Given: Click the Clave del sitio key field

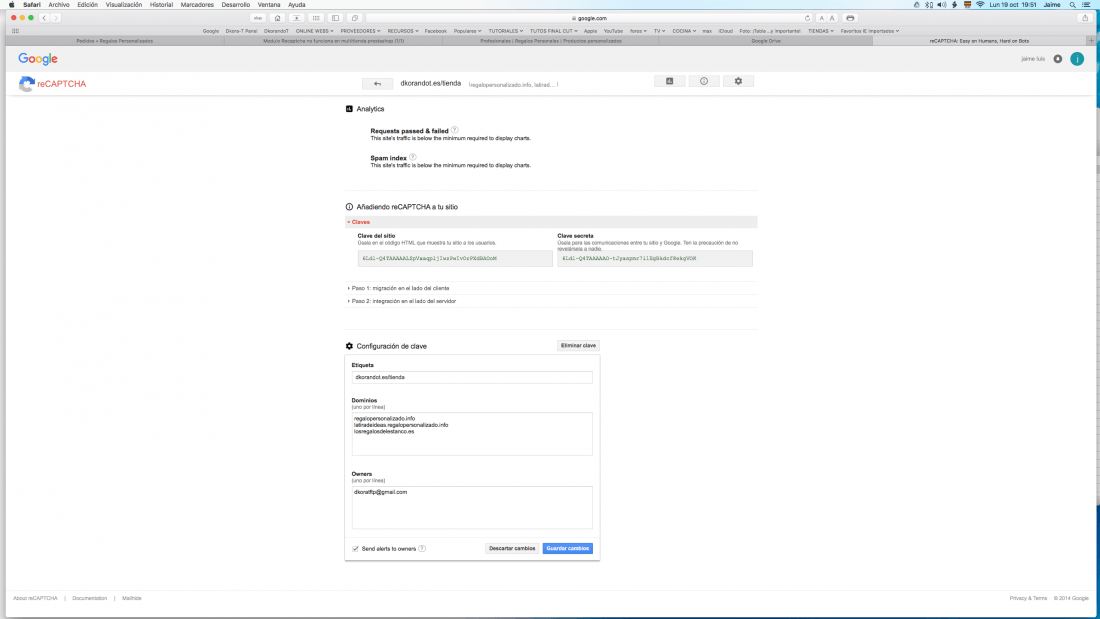Looking at the screenshot, I should click(x=455, y=258).
